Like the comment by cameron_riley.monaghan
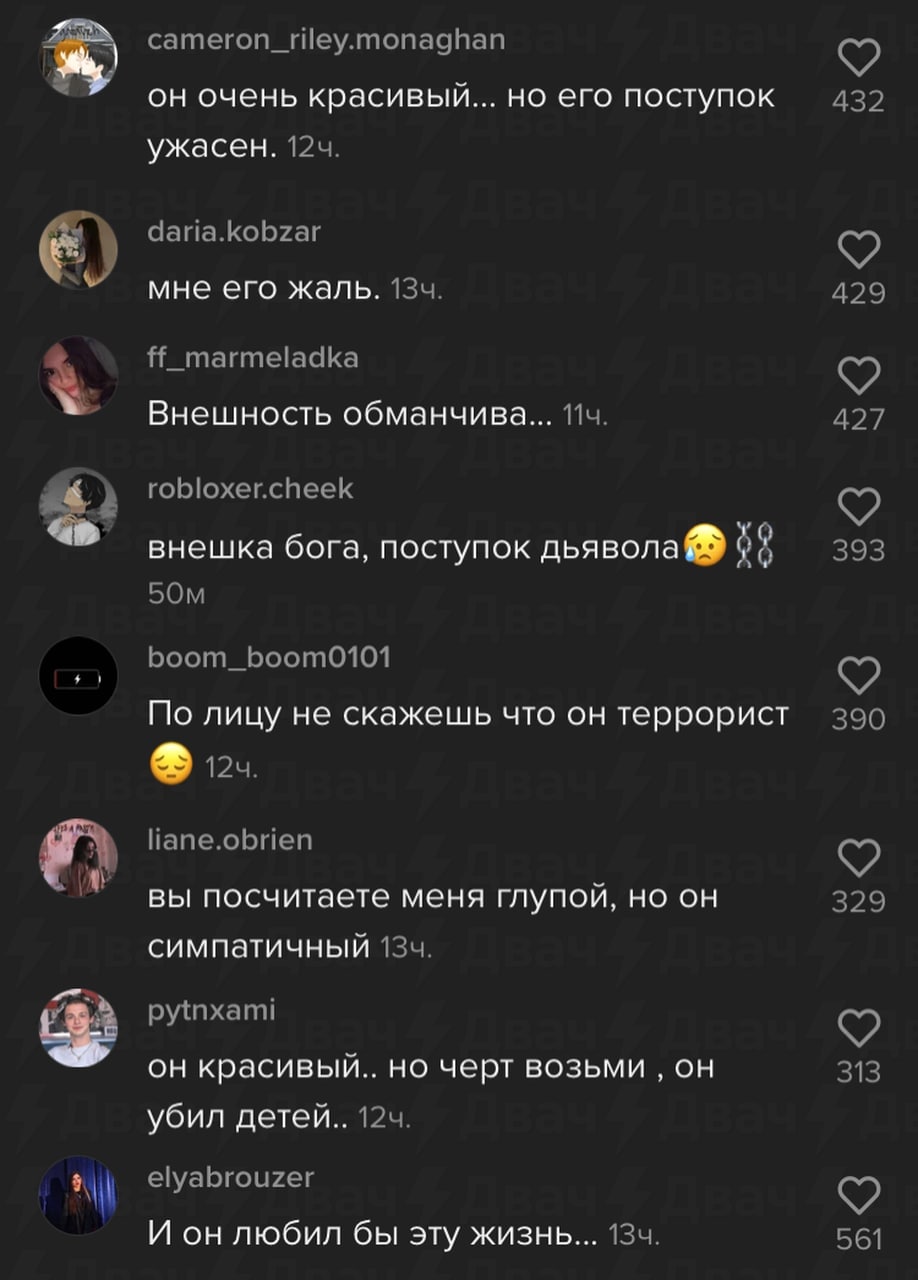 coord(858,60)
